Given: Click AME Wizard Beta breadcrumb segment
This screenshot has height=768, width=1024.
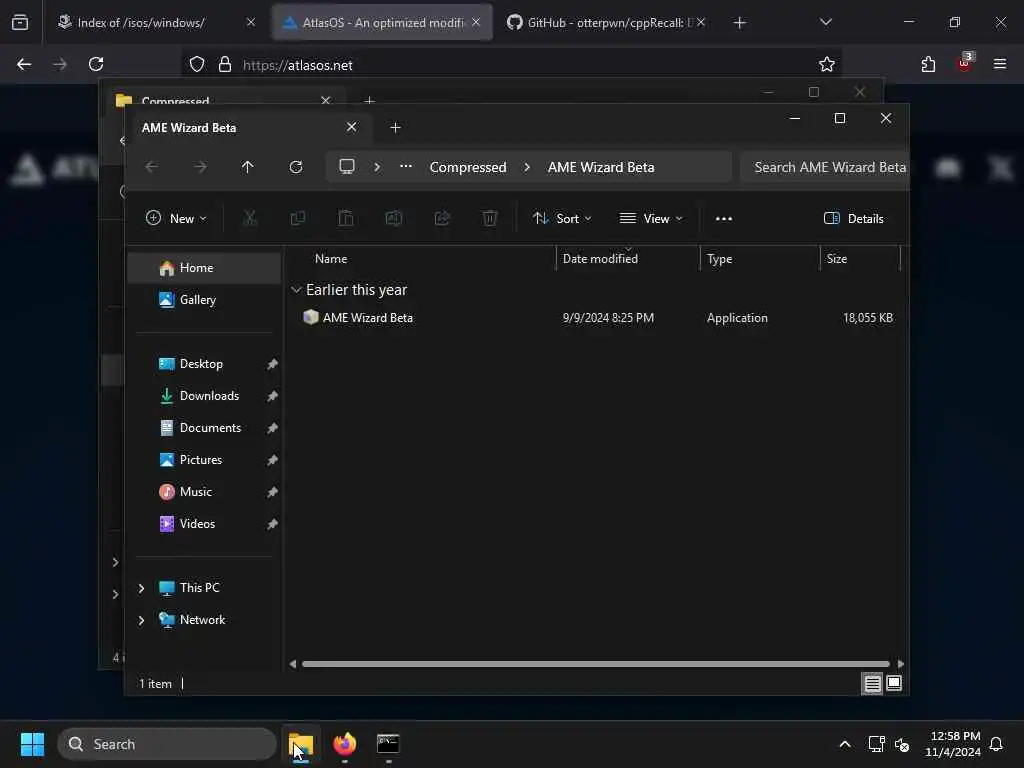Looking at the screenshot, I should (x=601, y=167).
